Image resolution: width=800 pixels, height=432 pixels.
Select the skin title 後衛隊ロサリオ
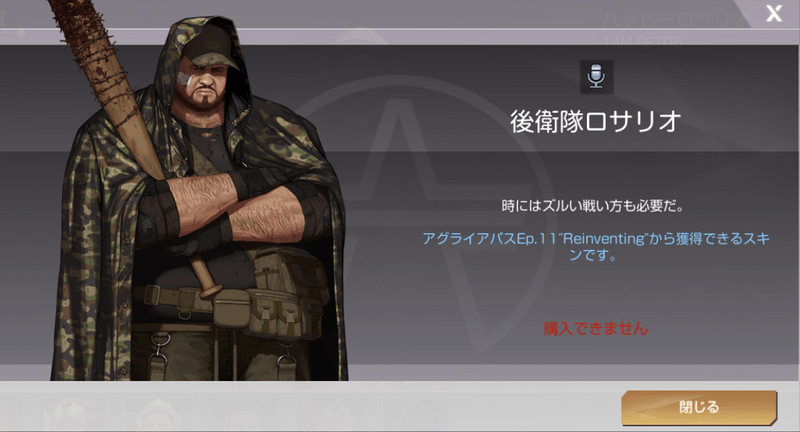click(596, 121)
